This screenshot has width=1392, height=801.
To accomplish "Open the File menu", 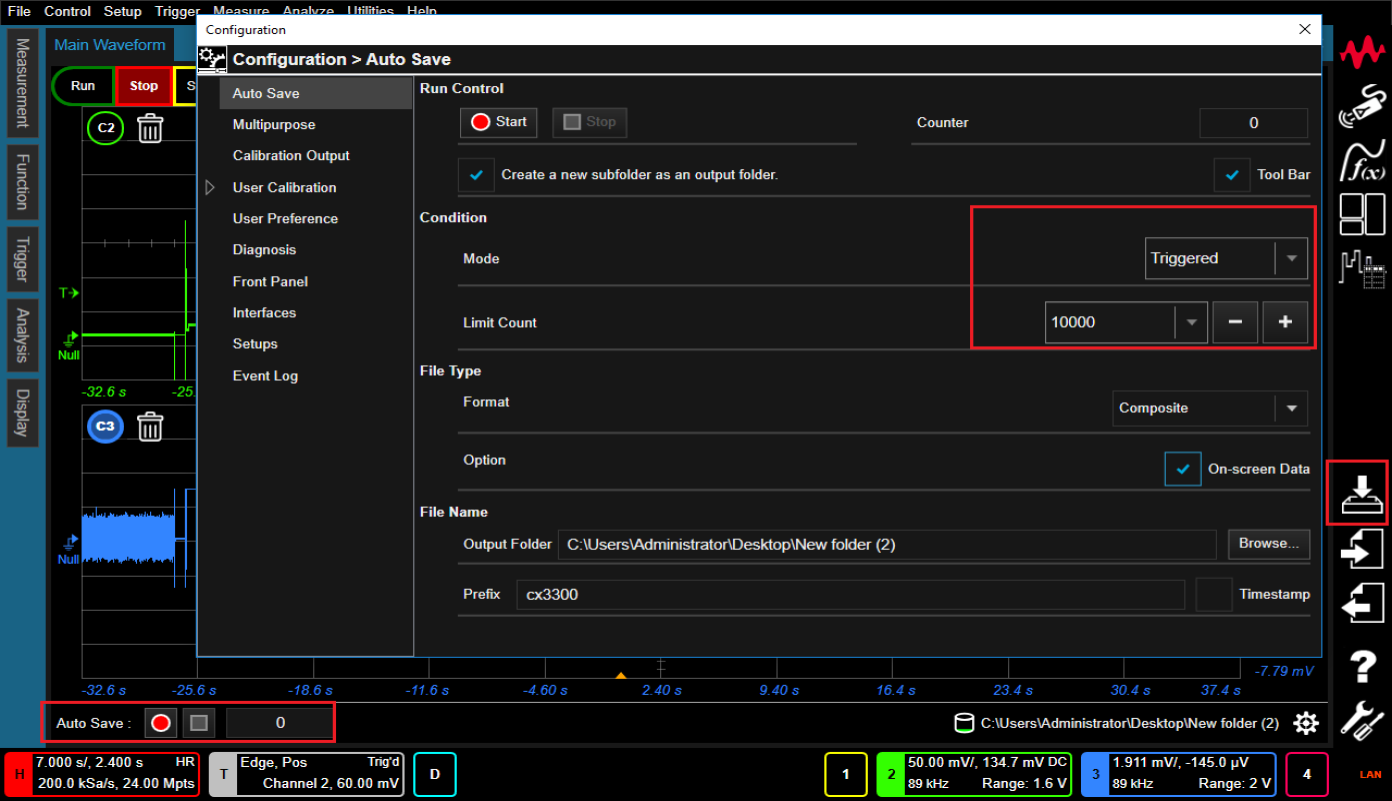I will [19, 11].
